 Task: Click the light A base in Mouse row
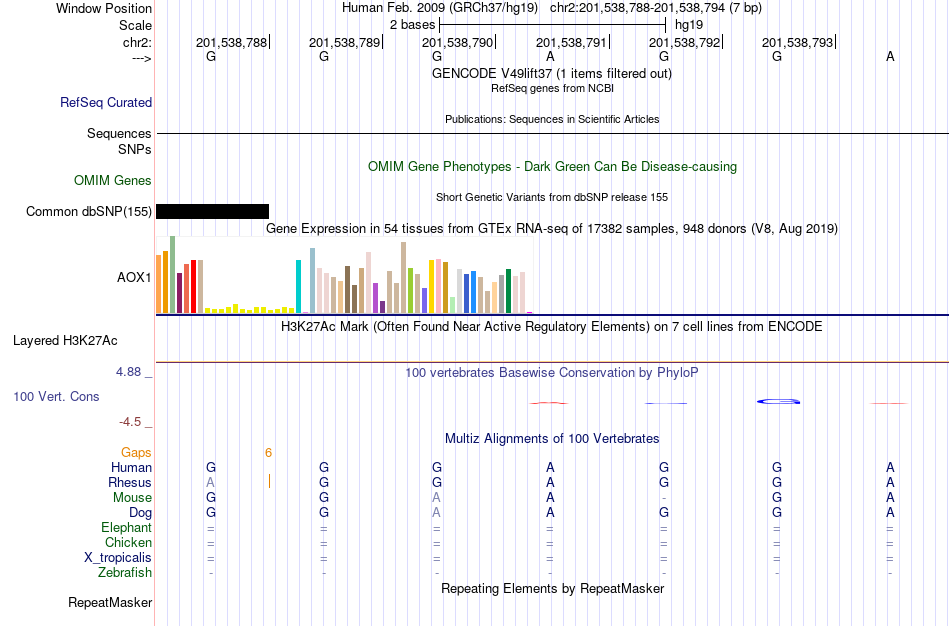437,498
